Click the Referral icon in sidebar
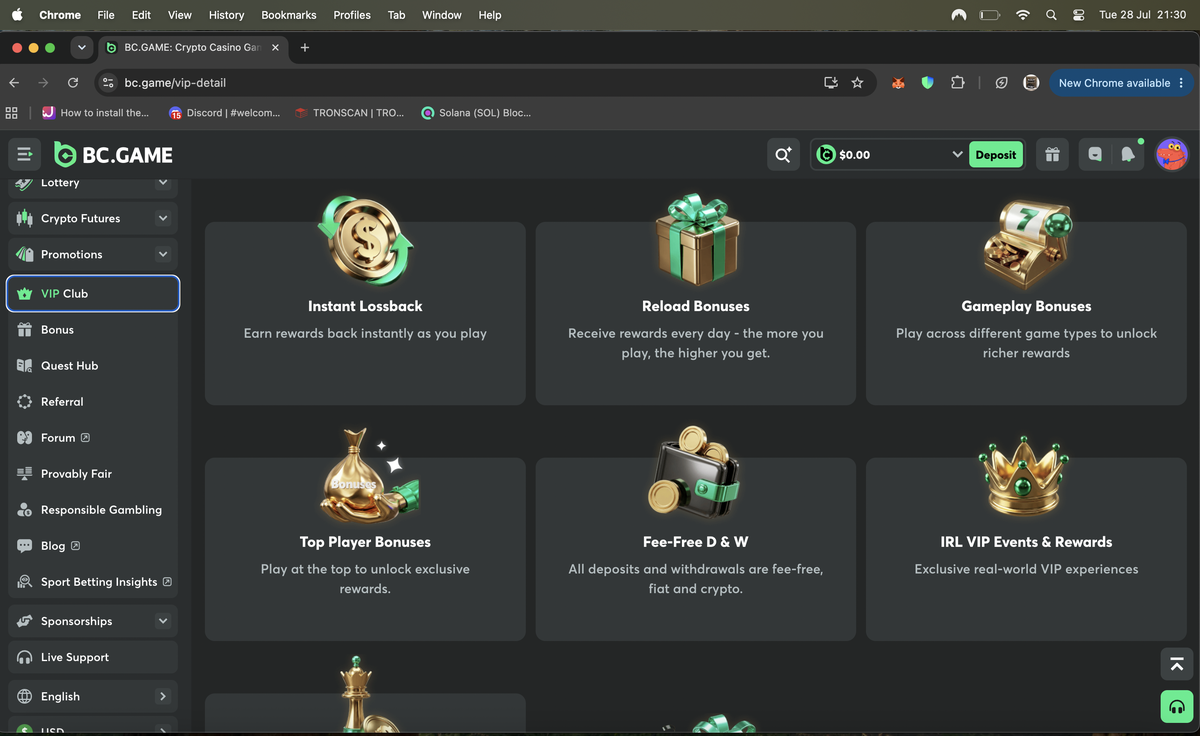 [25, 402]
